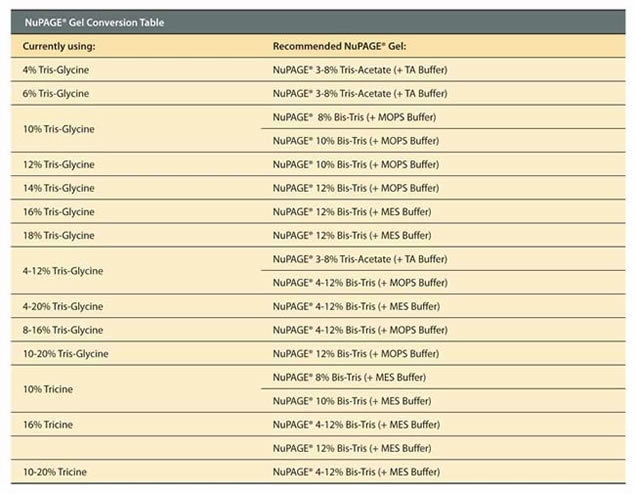Click the 8% Bis-Tris MOPS Buffer recommendation
The image size is (635, 494).
pyautogui.click(x=354, y=117)
